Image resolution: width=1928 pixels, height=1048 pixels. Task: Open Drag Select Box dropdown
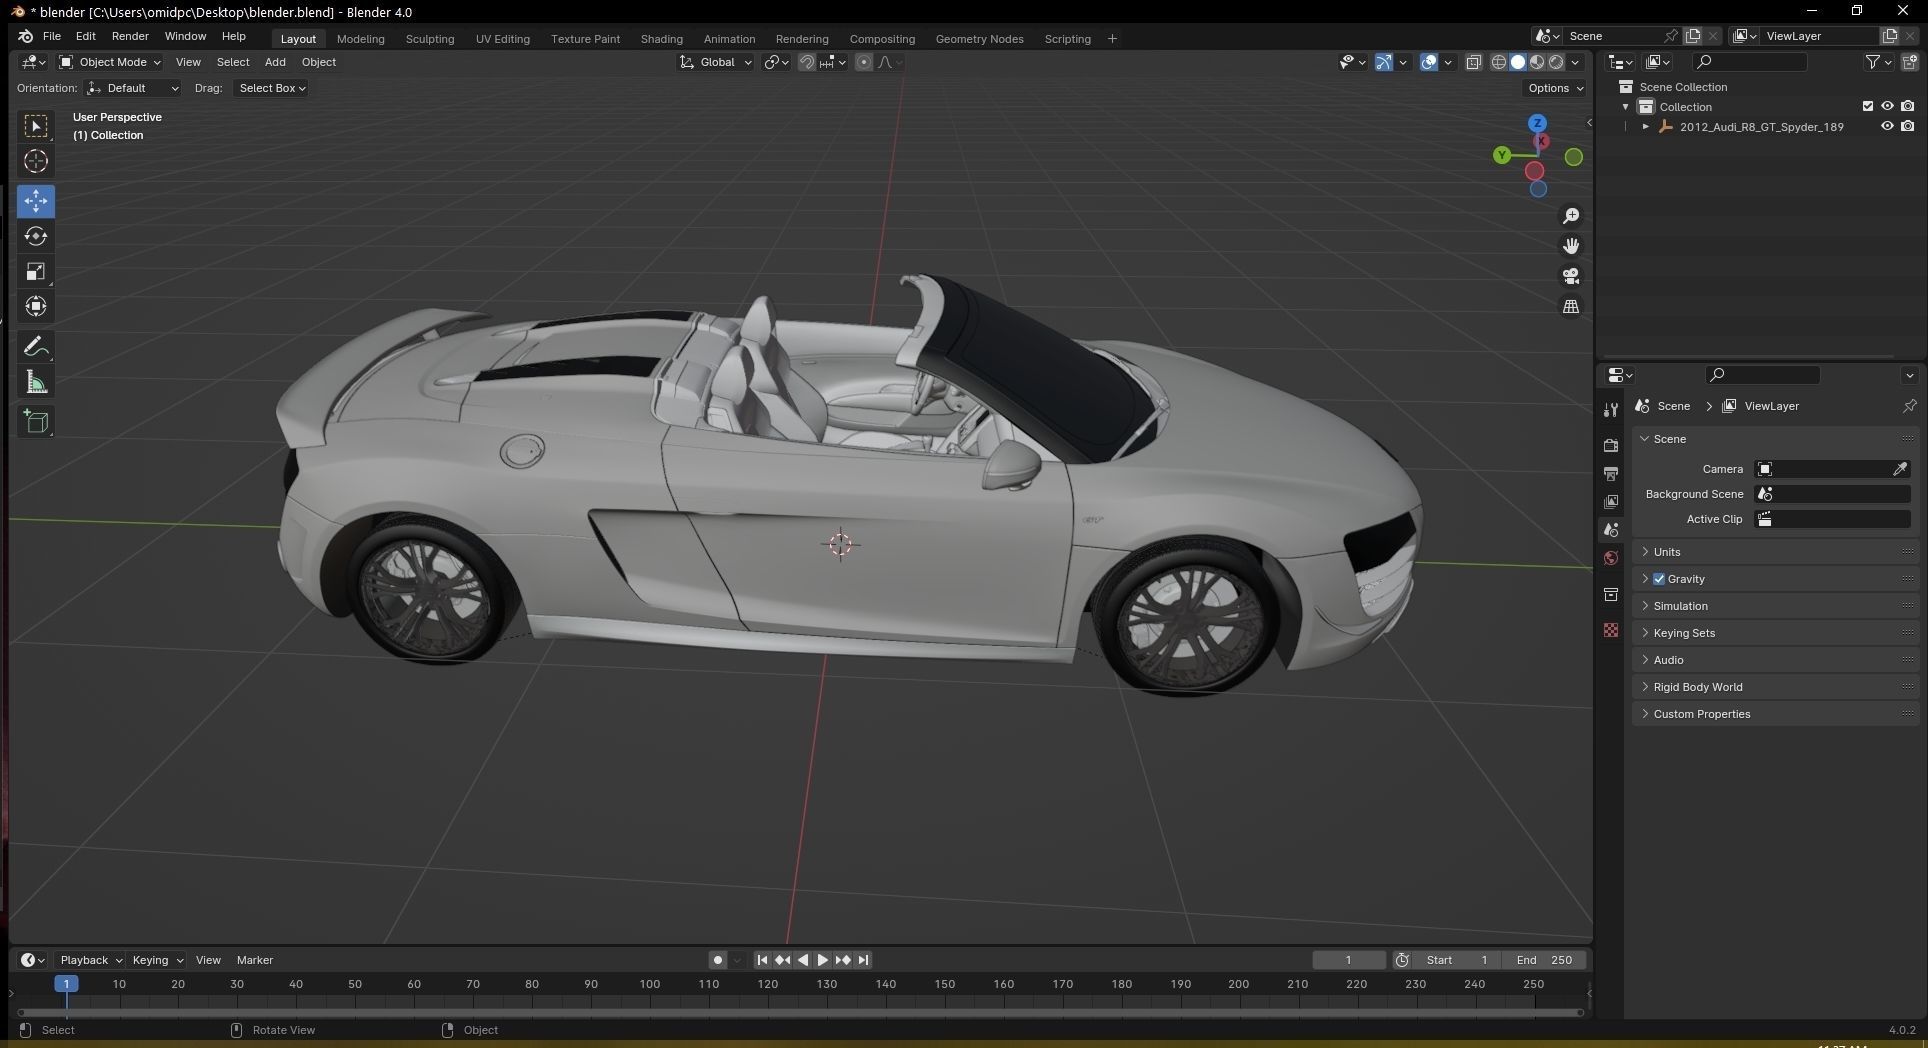271,88
